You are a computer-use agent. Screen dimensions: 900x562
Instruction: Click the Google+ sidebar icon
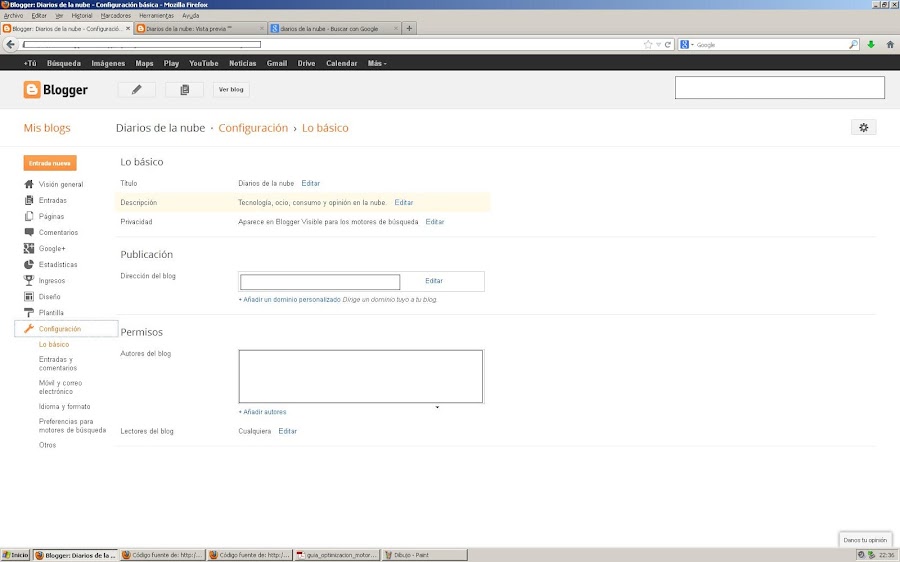(x=29, y=248)
